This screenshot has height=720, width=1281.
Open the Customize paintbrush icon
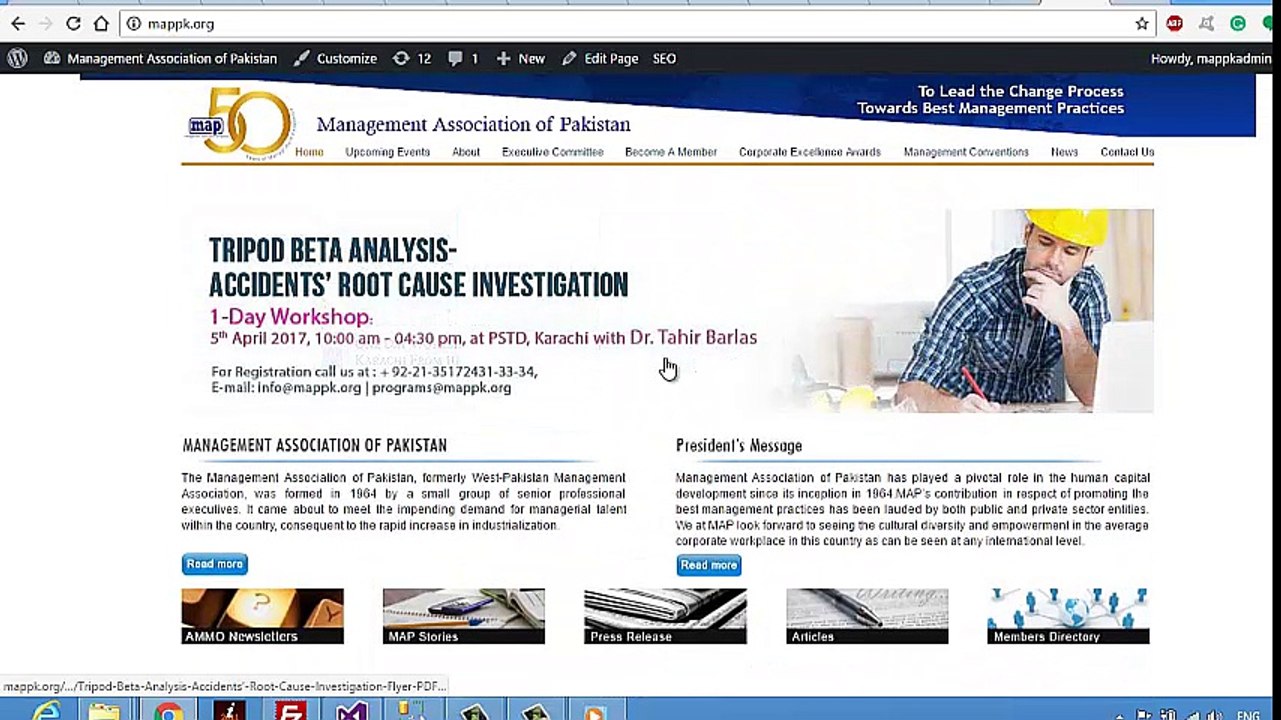[x=302, y=58]
